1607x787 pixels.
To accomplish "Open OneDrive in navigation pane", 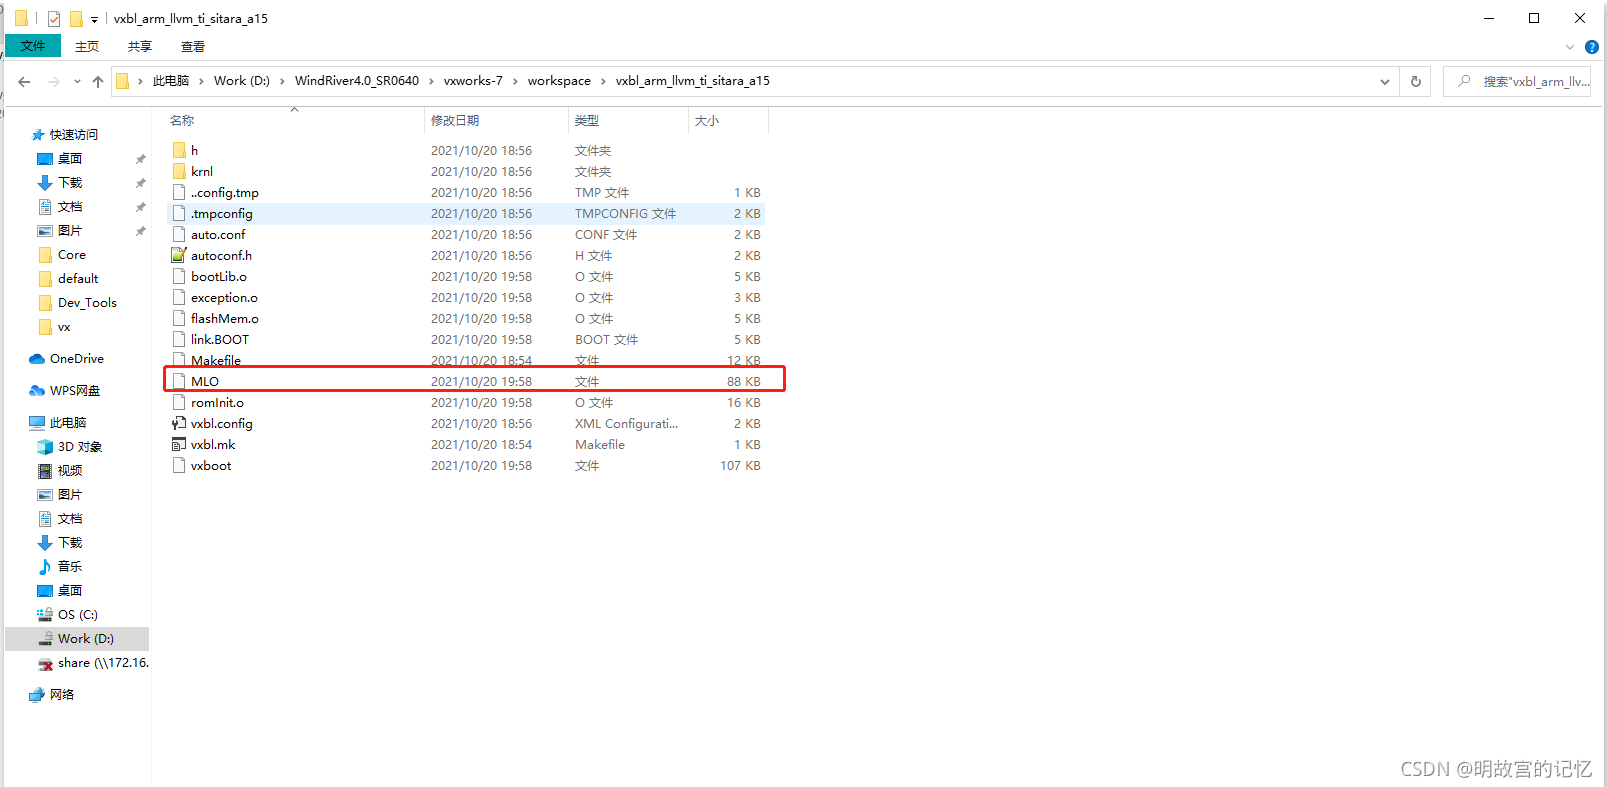I will 77,359.
